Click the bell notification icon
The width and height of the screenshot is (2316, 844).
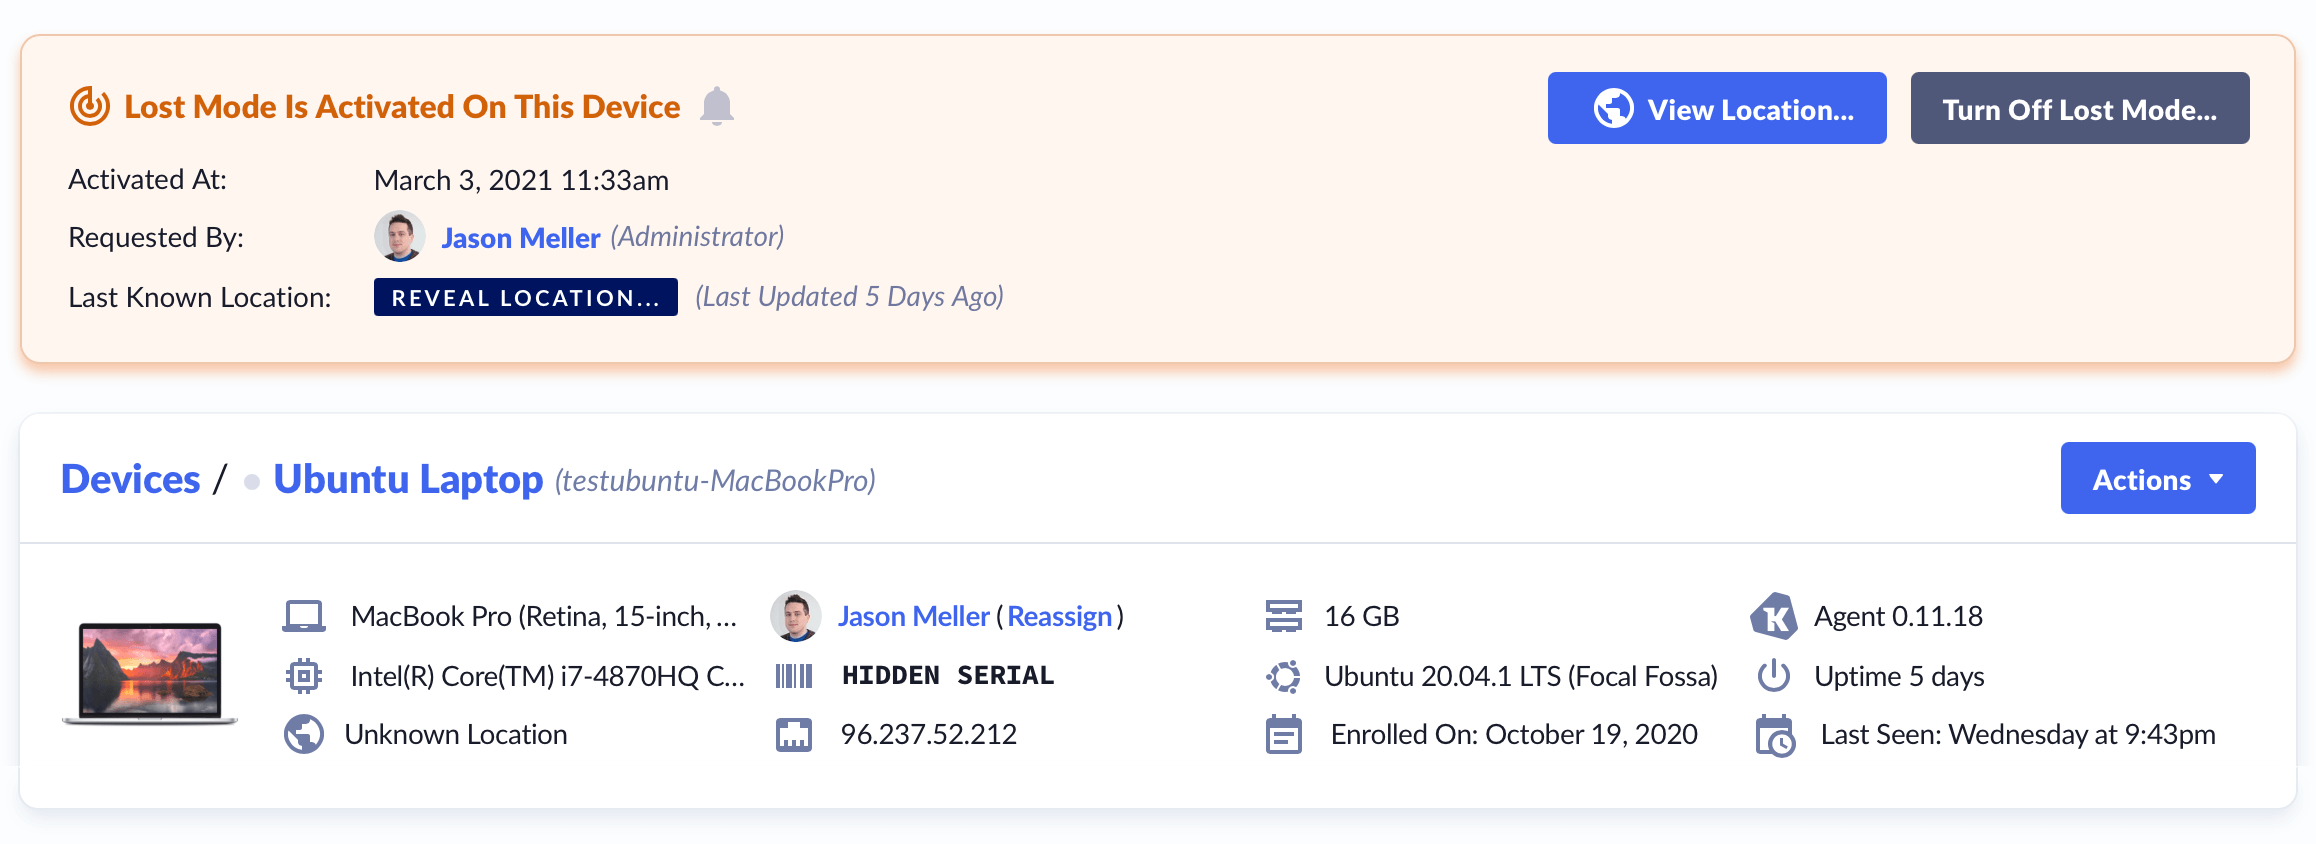[716, 106]
